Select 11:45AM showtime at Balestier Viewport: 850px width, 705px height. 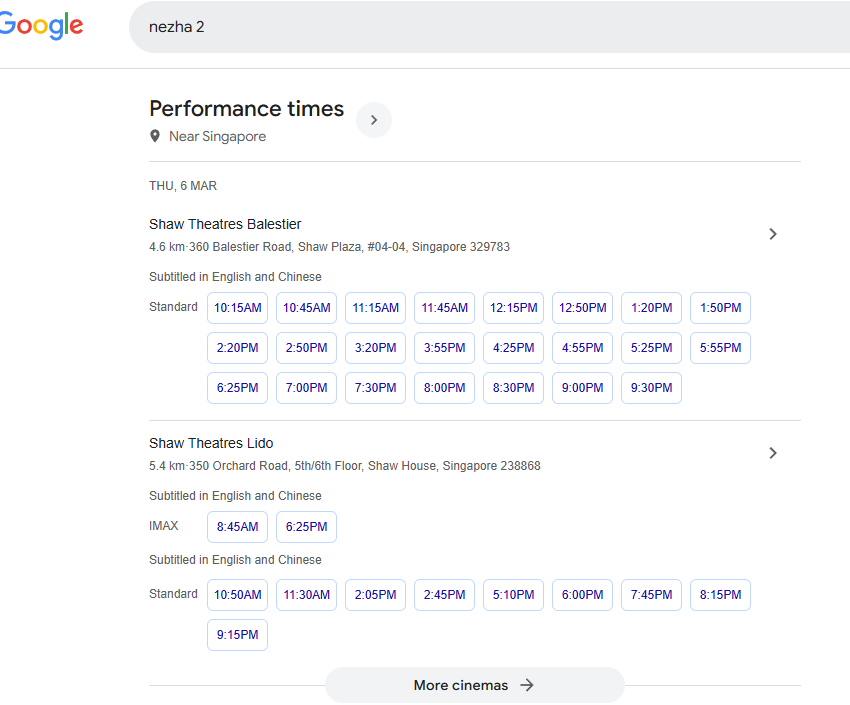445,308
